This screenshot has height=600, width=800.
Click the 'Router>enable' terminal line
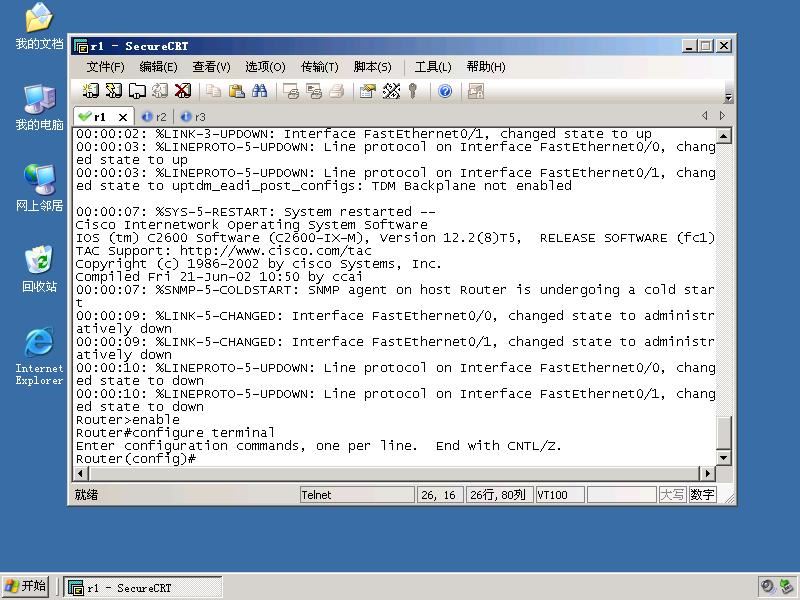(x=128, y=420)
